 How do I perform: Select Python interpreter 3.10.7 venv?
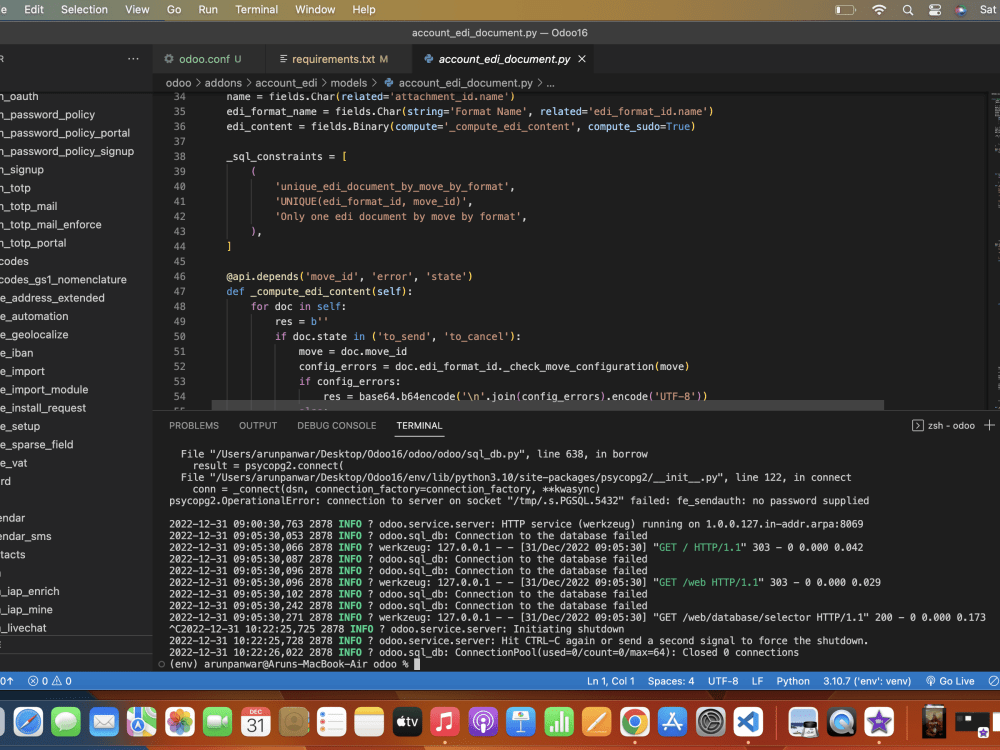pyautogui.click(x=866, y=681)
